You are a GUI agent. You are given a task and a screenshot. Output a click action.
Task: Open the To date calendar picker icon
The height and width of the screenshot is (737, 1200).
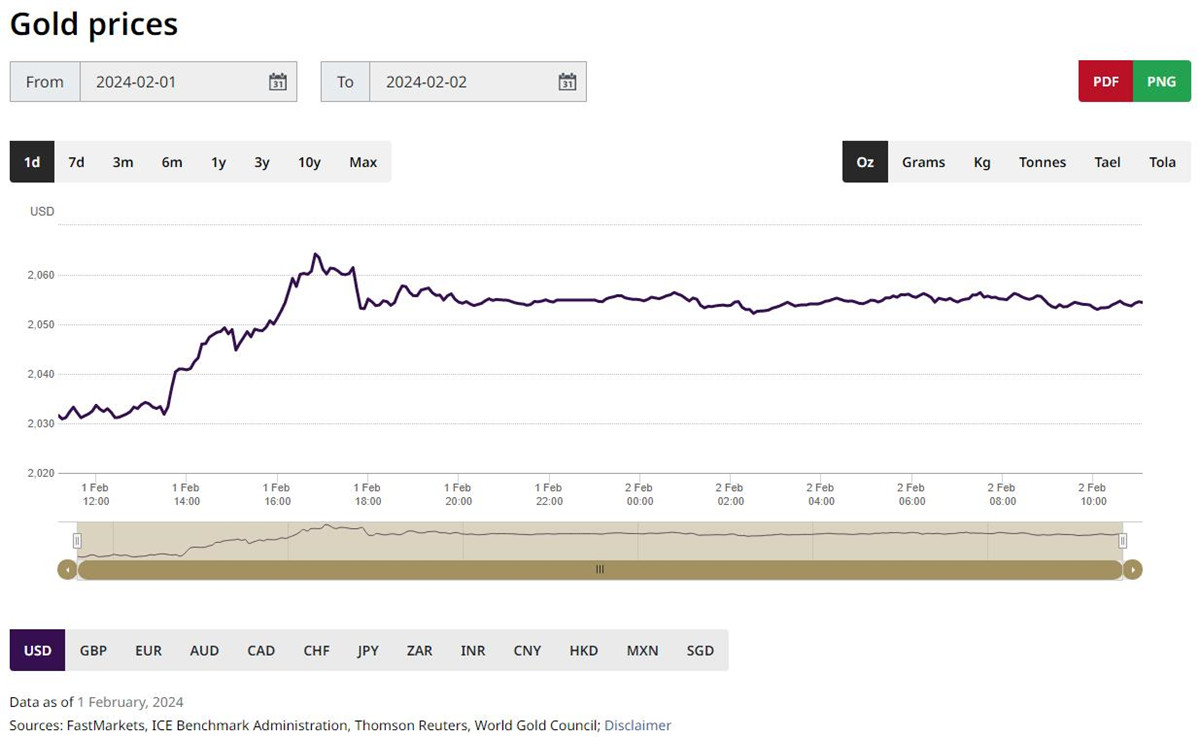[x=567, y=82]
